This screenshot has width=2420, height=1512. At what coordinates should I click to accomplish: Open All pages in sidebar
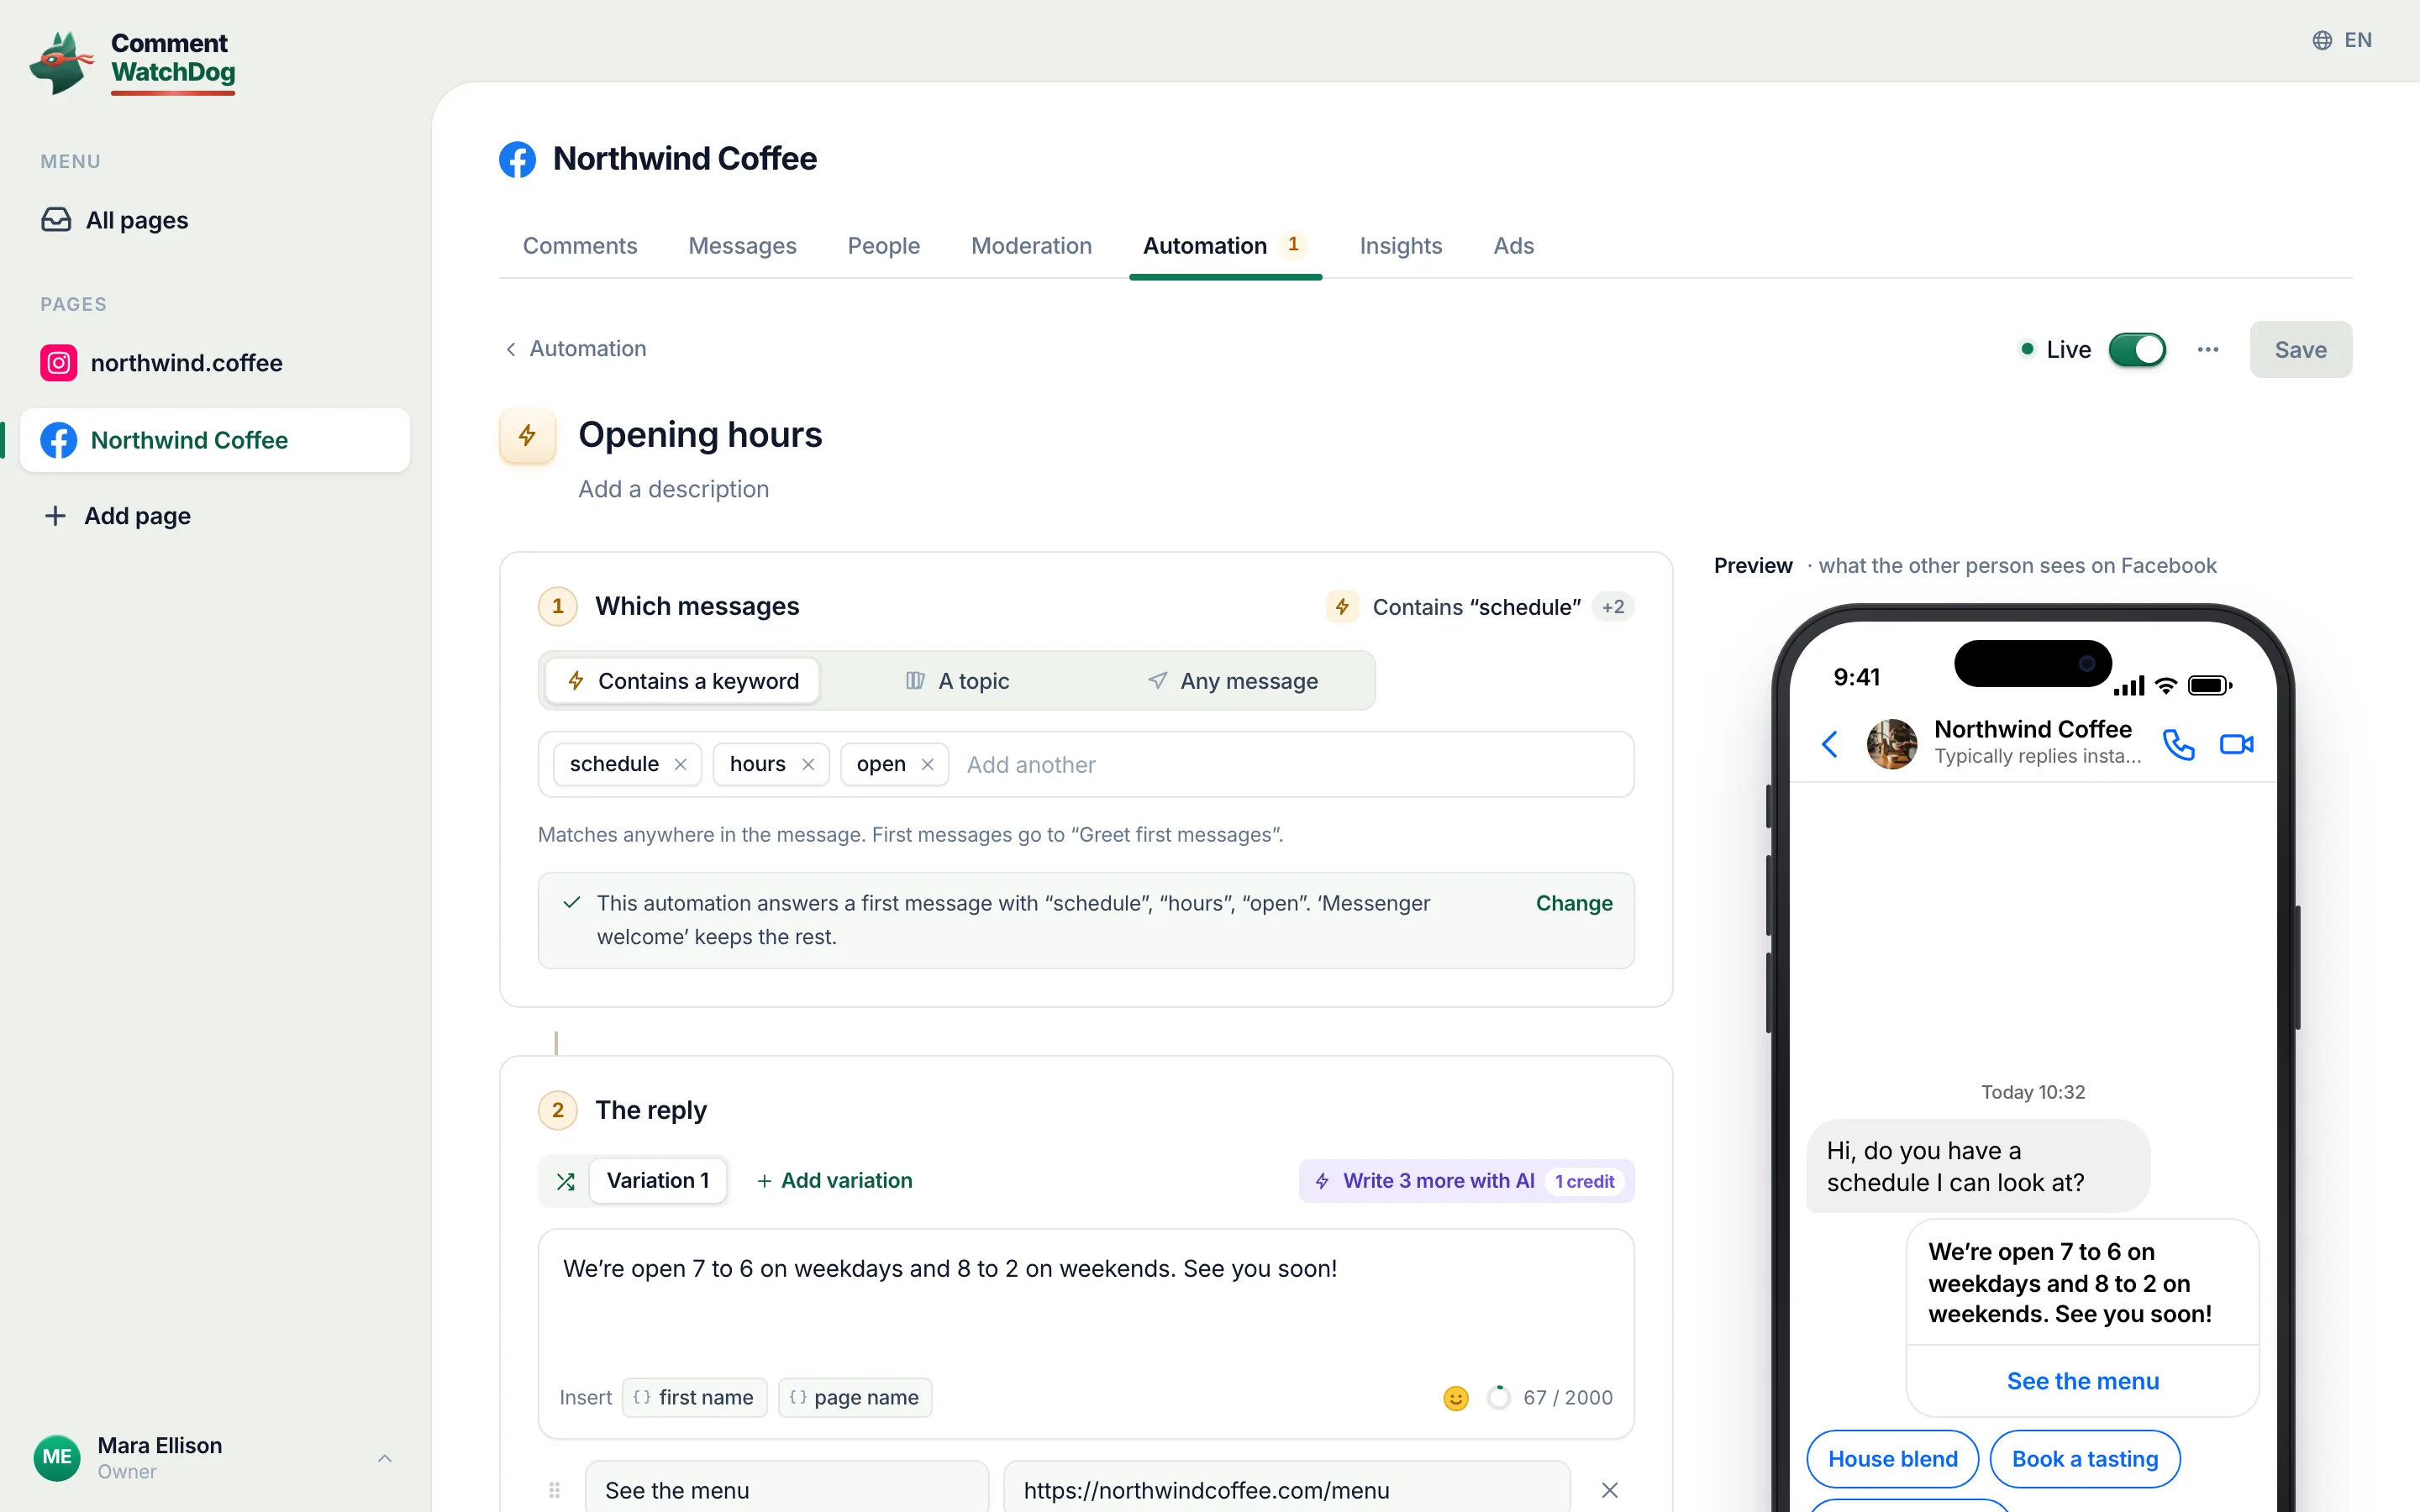pyautogui.click(x=214, y=220)
